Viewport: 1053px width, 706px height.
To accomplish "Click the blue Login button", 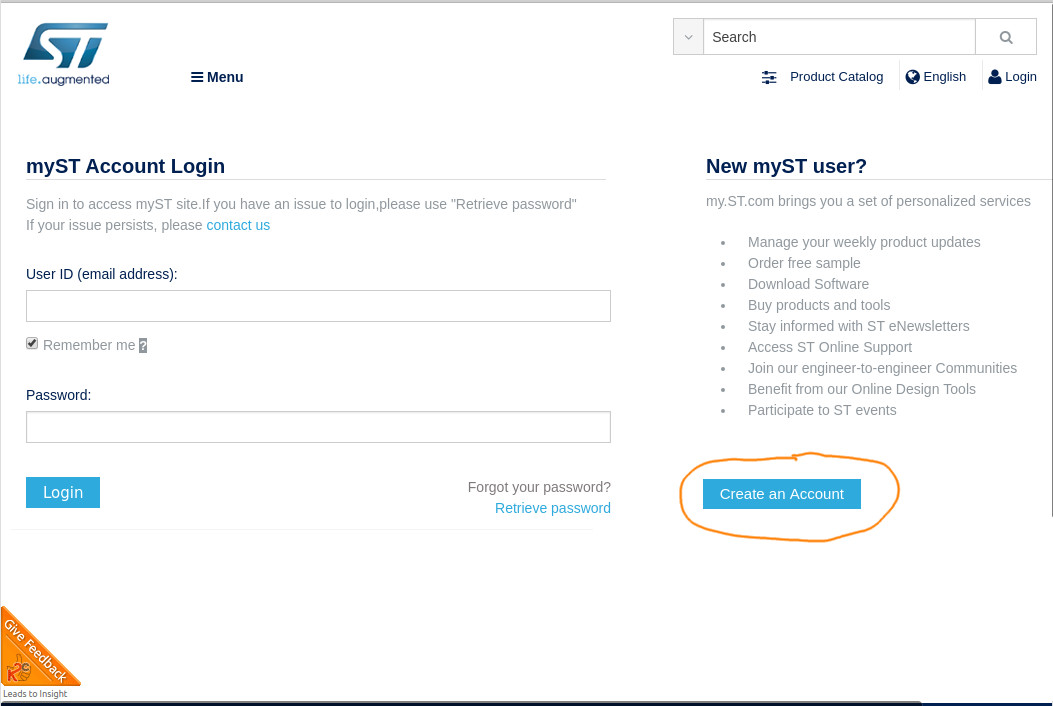I will (x=63, y=492).
